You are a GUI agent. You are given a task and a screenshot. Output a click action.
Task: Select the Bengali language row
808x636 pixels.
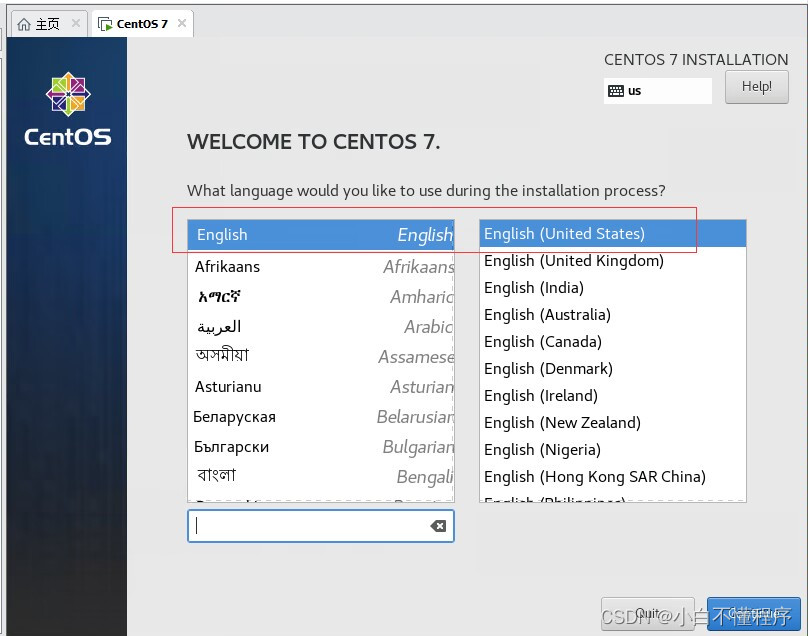(321, 476)
